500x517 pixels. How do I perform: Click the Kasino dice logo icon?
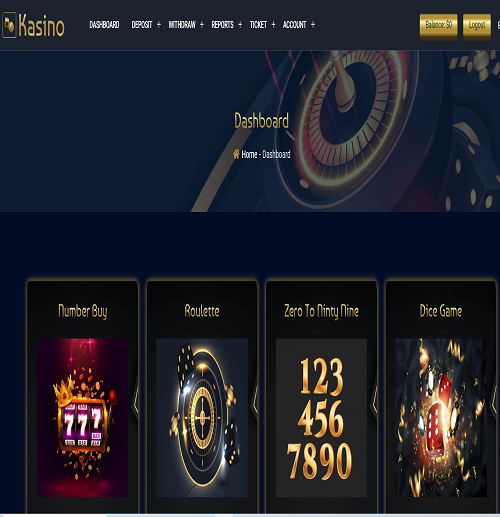[9, 25]
